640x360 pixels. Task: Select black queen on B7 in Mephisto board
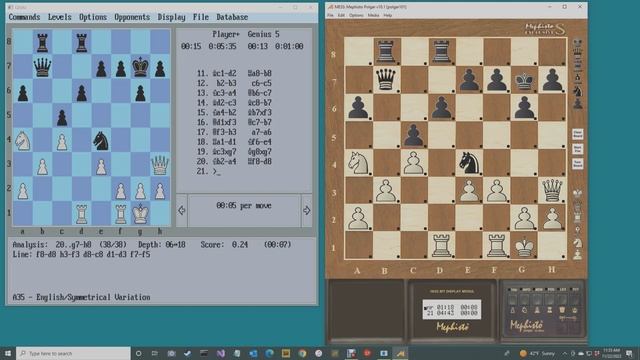click(386, 79)
